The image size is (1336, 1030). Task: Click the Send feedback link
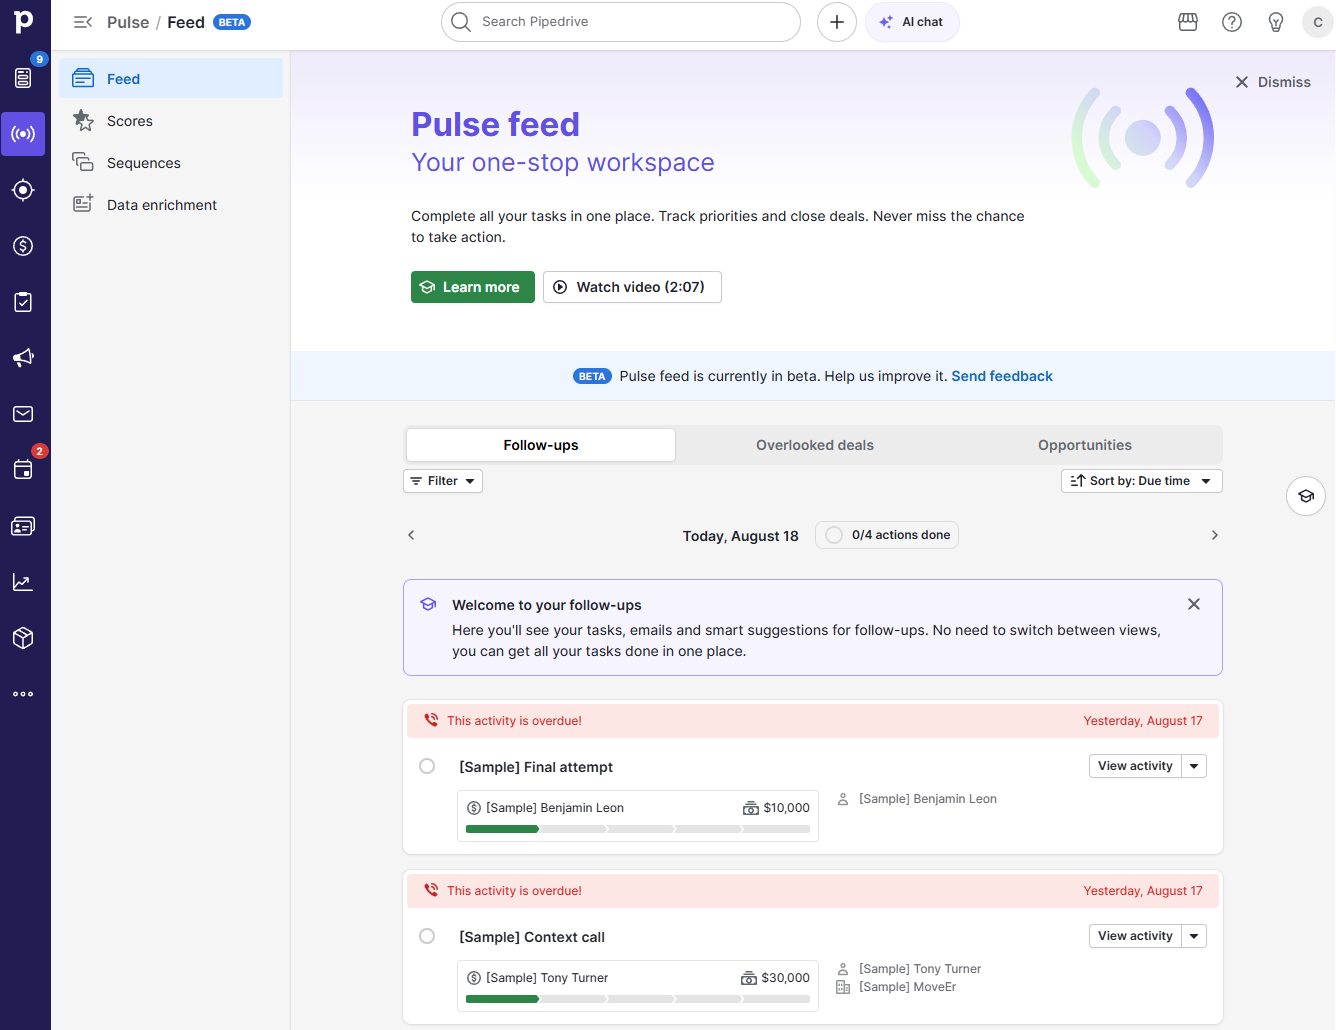tap(1001, 375)
